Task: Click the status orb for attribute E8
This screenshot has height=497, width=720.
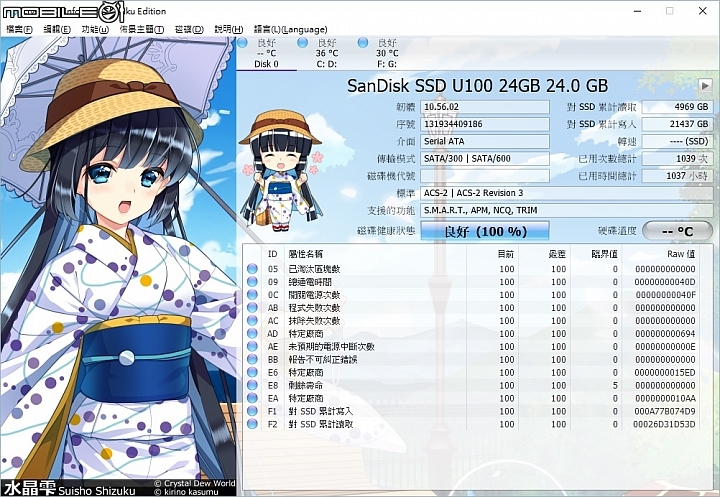Action: [x=252, y=385]
